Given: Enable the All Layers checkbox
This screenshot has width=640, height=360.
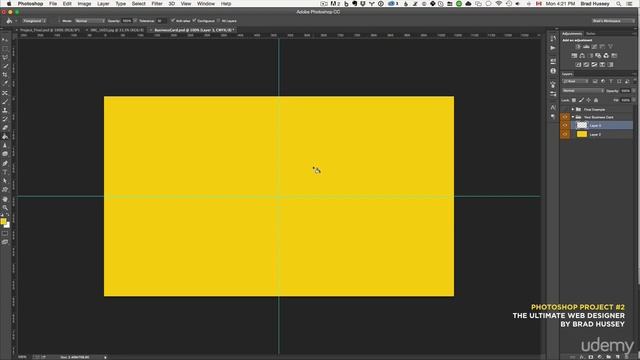Looking at the screenshot, I should 219,20.
